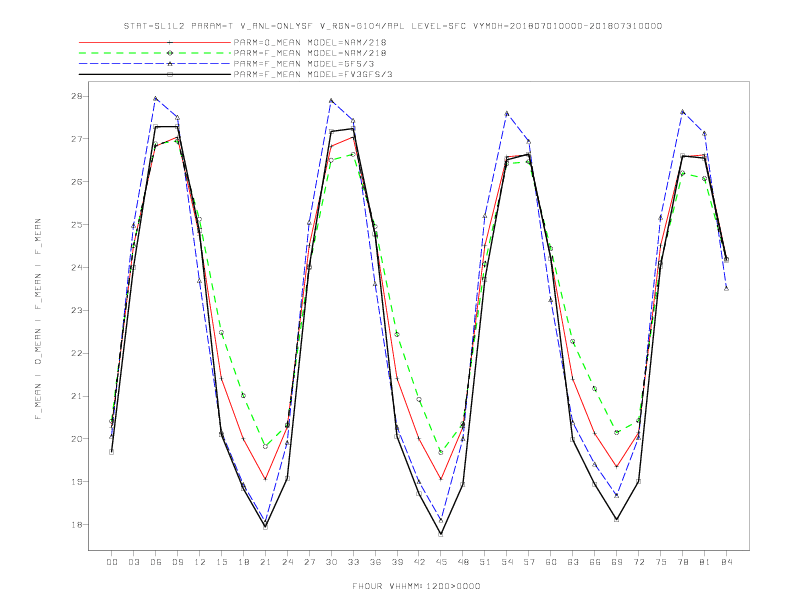
Task: Click x-axis tick label 78
Action: pos(683,562)
